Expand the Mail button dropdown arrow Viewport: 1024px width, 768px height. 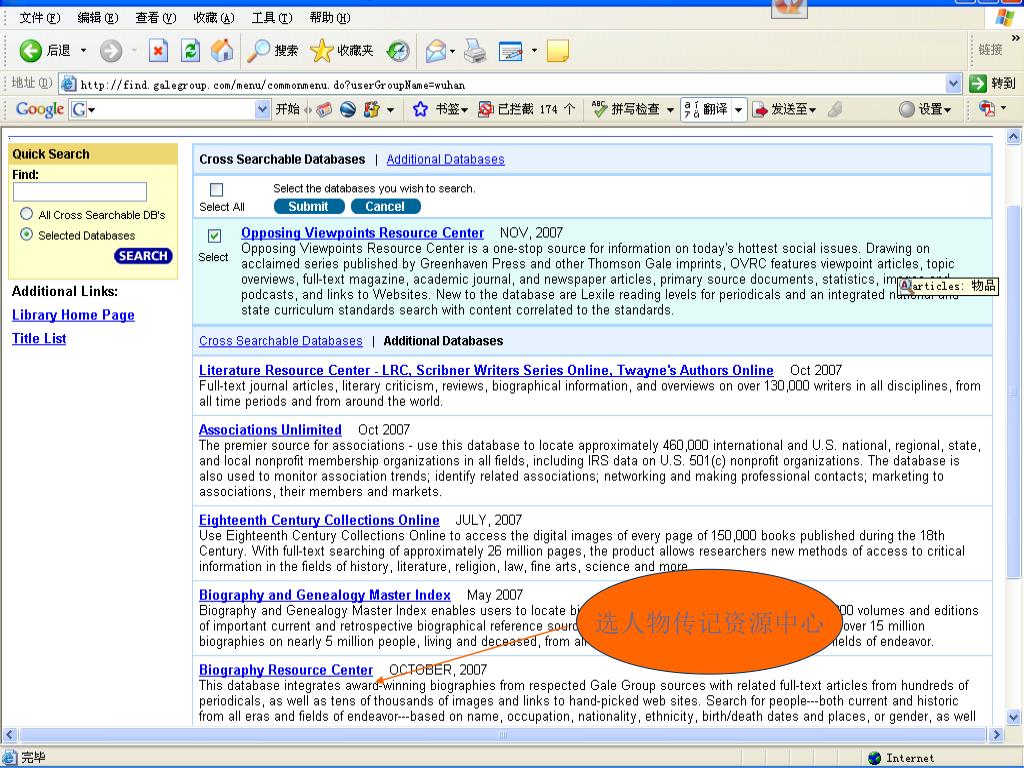452,51
